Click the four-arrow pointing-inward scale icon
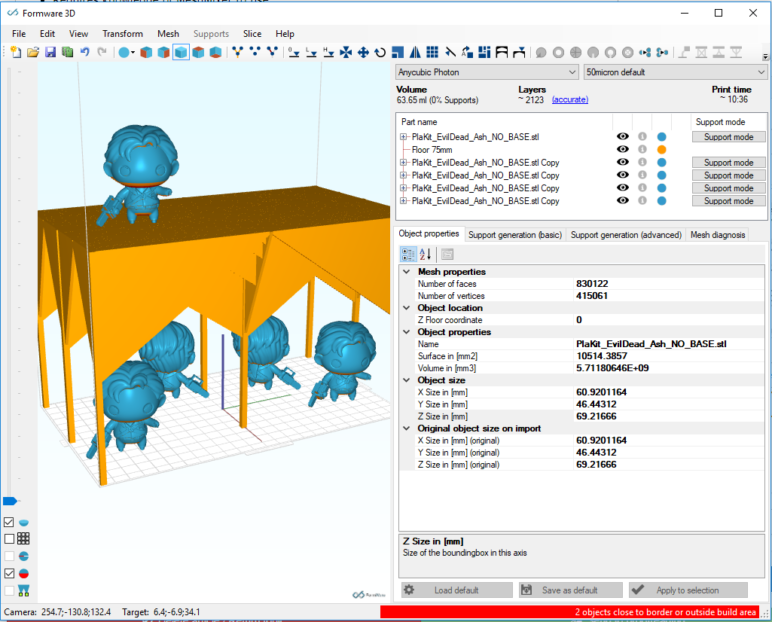 pos(346,52)
